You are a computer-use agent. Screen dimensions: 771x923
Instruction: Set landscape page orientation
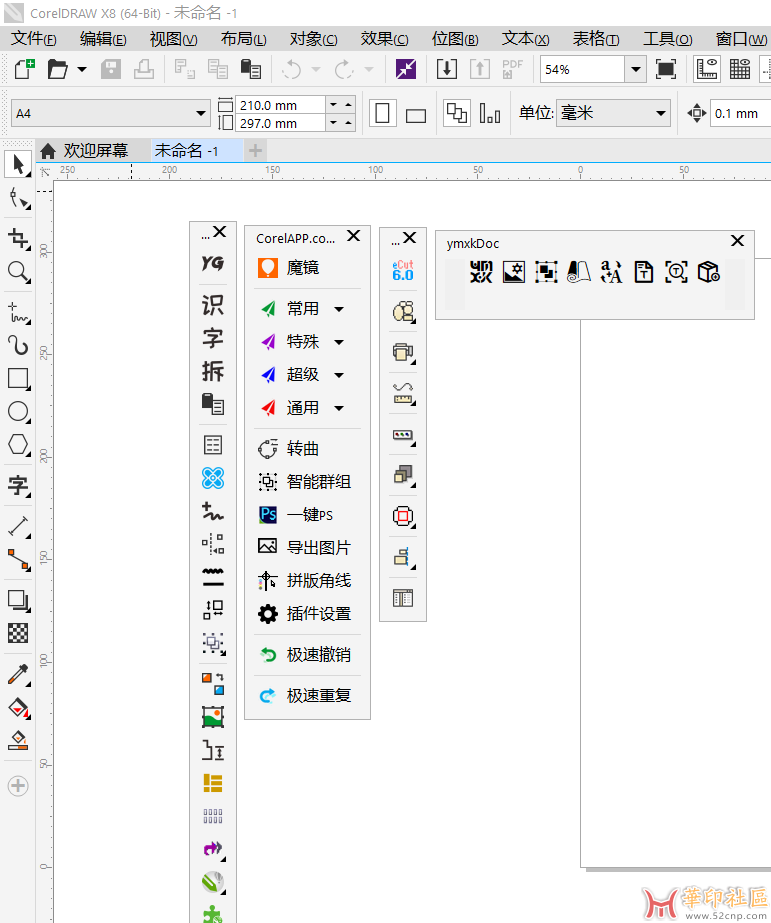pos(416,115)
